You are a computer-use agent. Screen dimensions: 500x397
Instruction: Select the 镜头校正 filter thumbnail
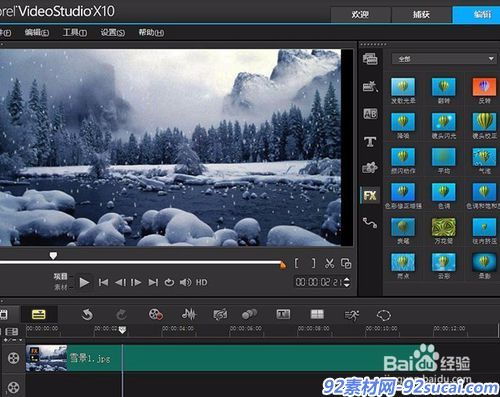tap(484, 122)
